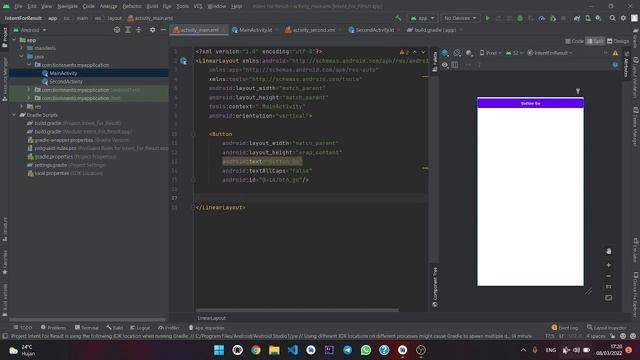640x360 pixels.
Task: Click Expand All icon in Project panel
Action: [128, 30]
